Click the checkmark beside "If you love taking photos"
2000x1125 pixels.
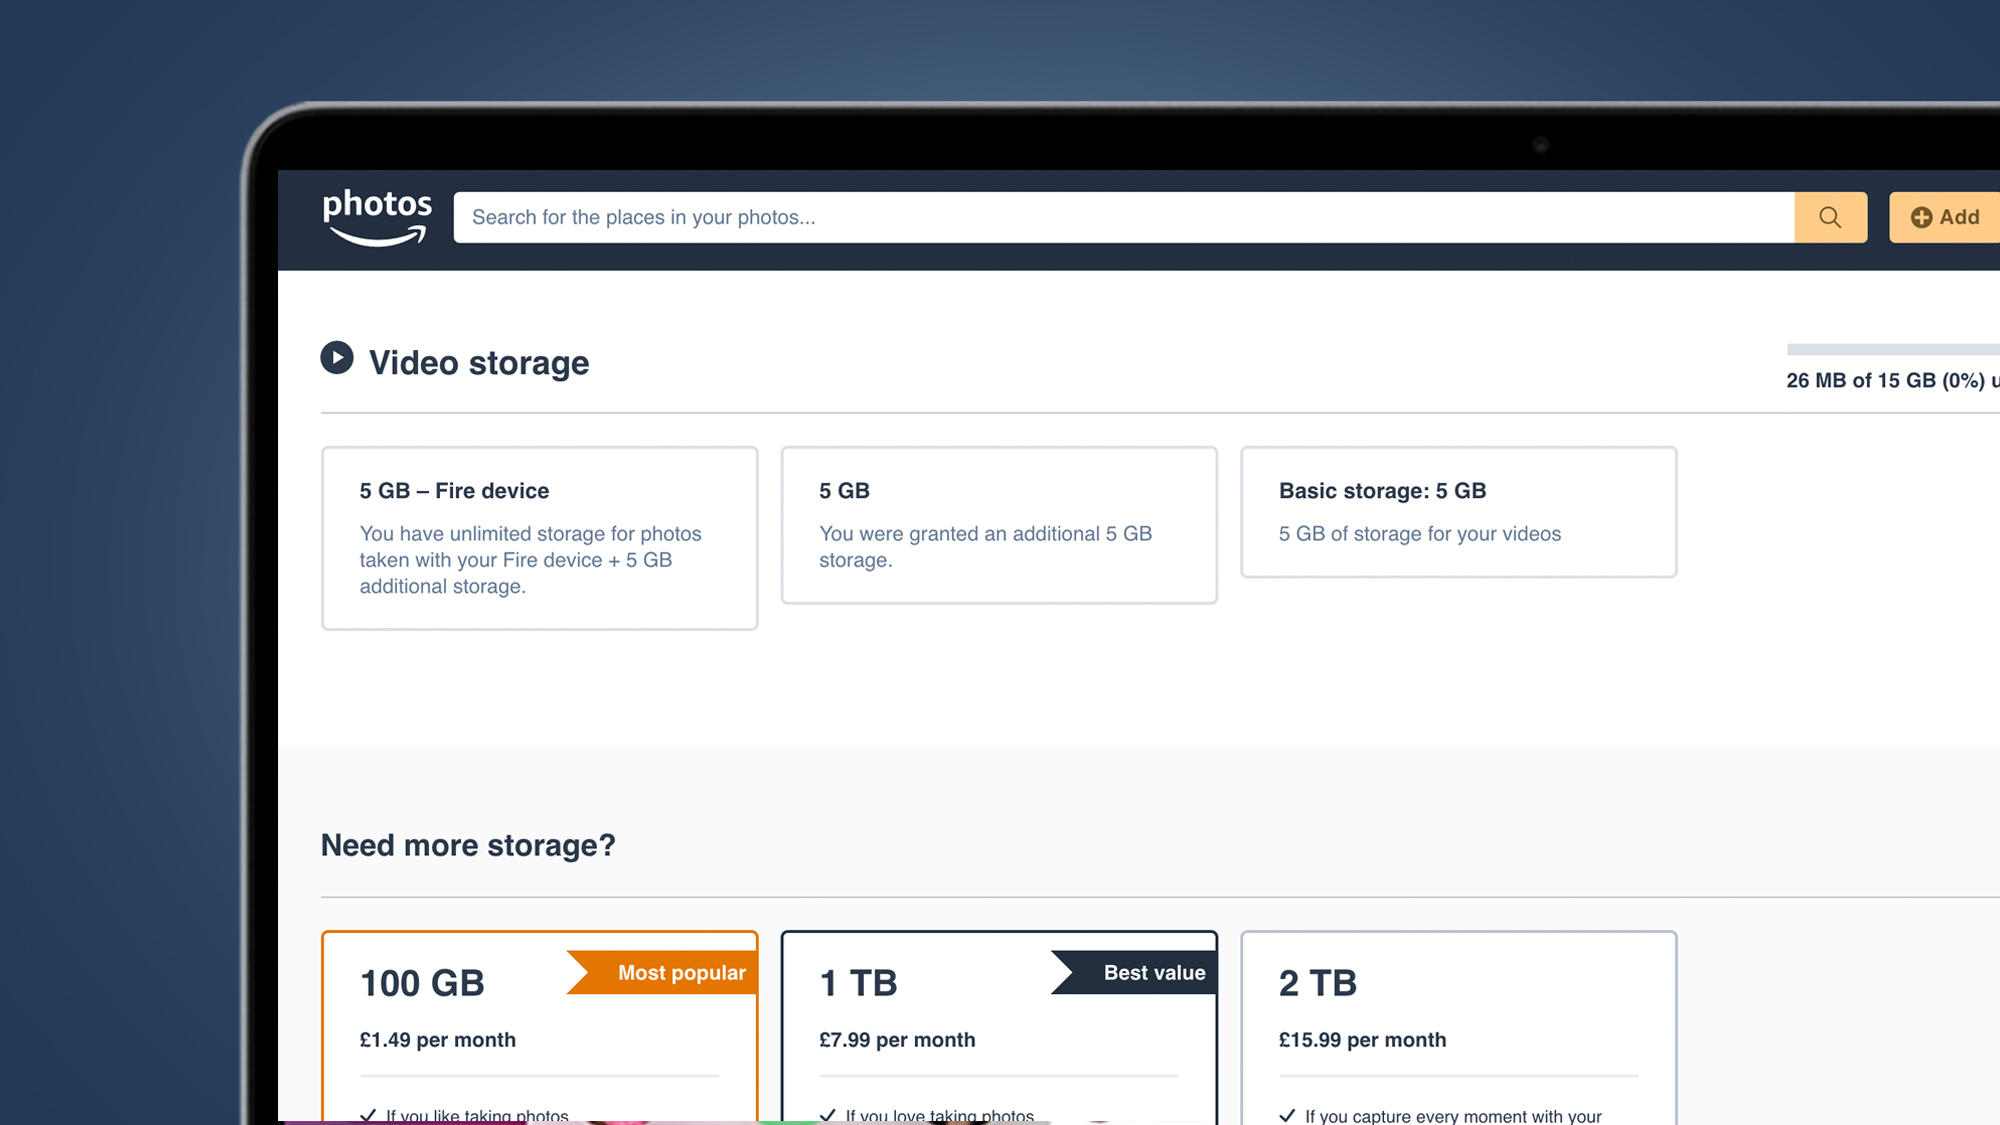click(x=828, y=1115)
